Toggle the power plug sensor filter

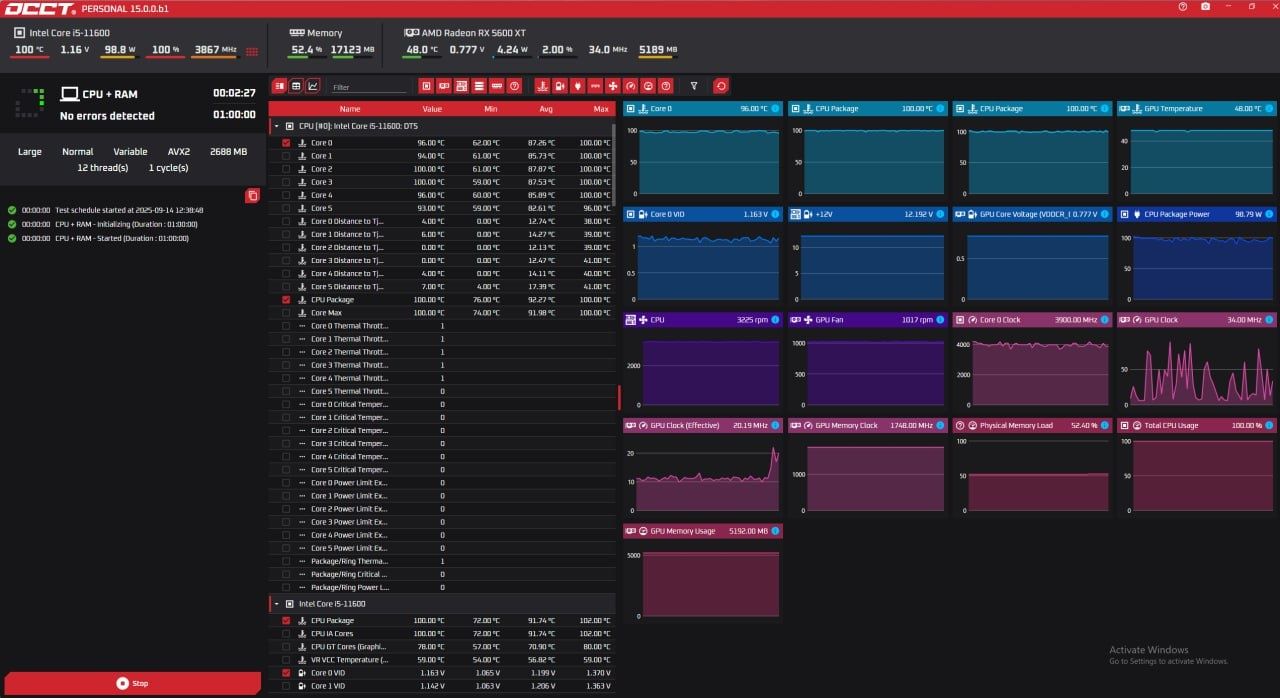(577, 86)
